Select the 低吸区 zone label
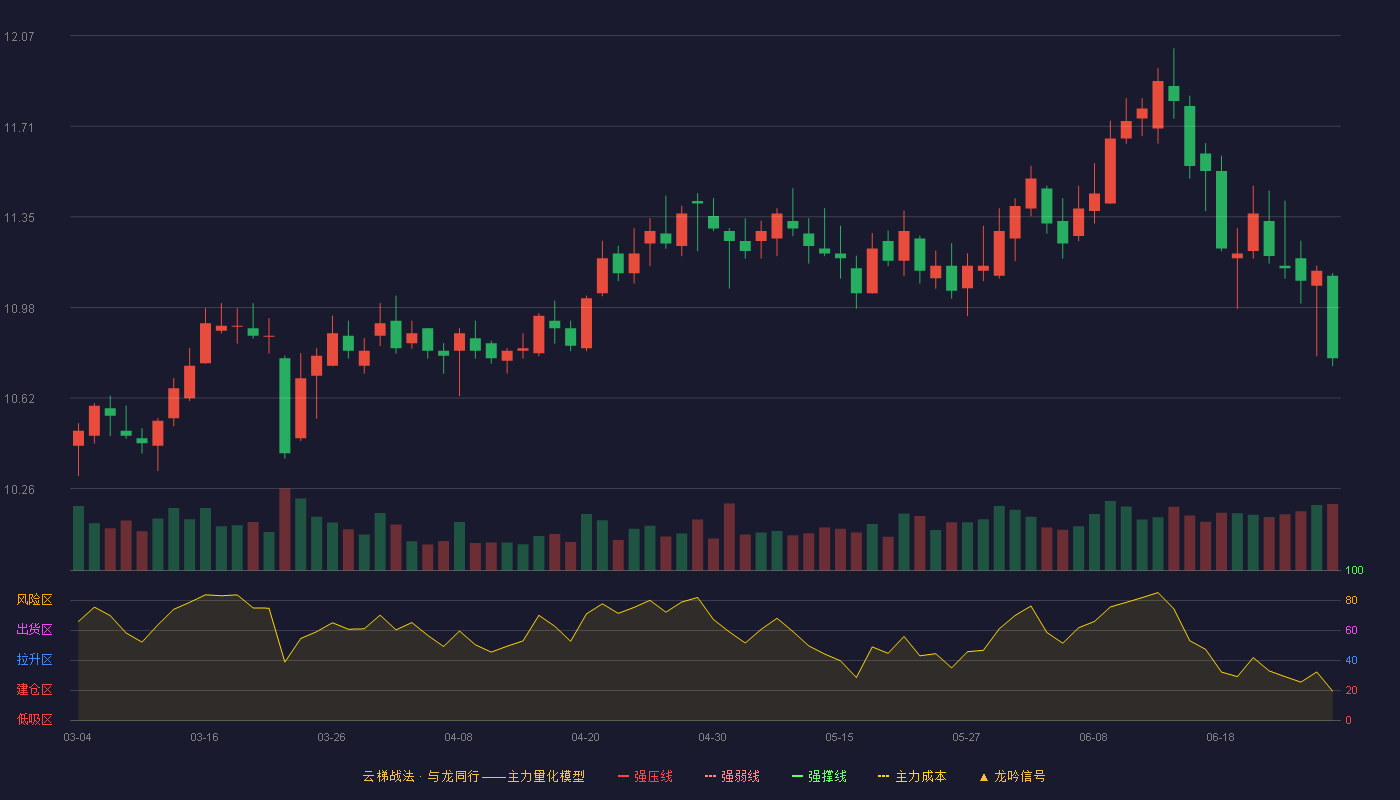 [34, 719]
